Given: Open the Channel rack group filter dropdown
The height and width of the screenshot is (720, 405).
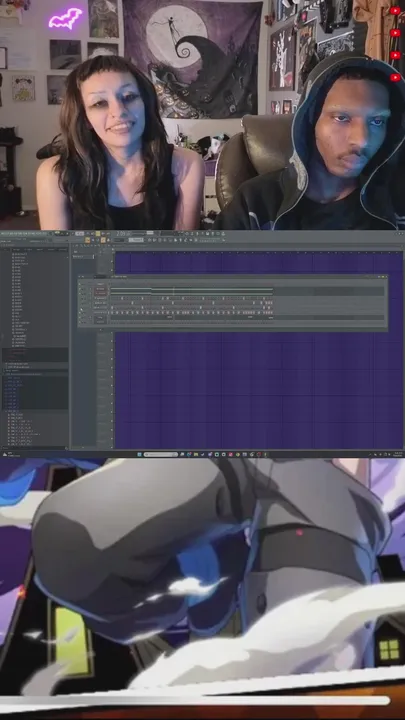Looking at the screenshot, I should pos(100,277).
